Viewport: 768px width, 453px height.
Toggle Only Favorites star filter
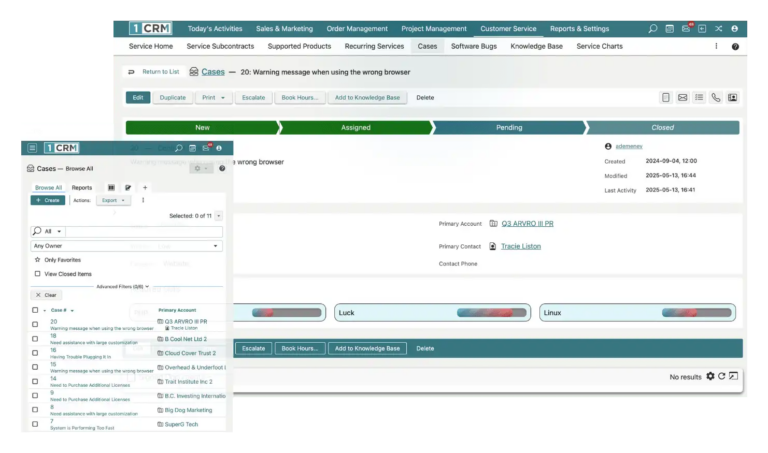point(37,260)
